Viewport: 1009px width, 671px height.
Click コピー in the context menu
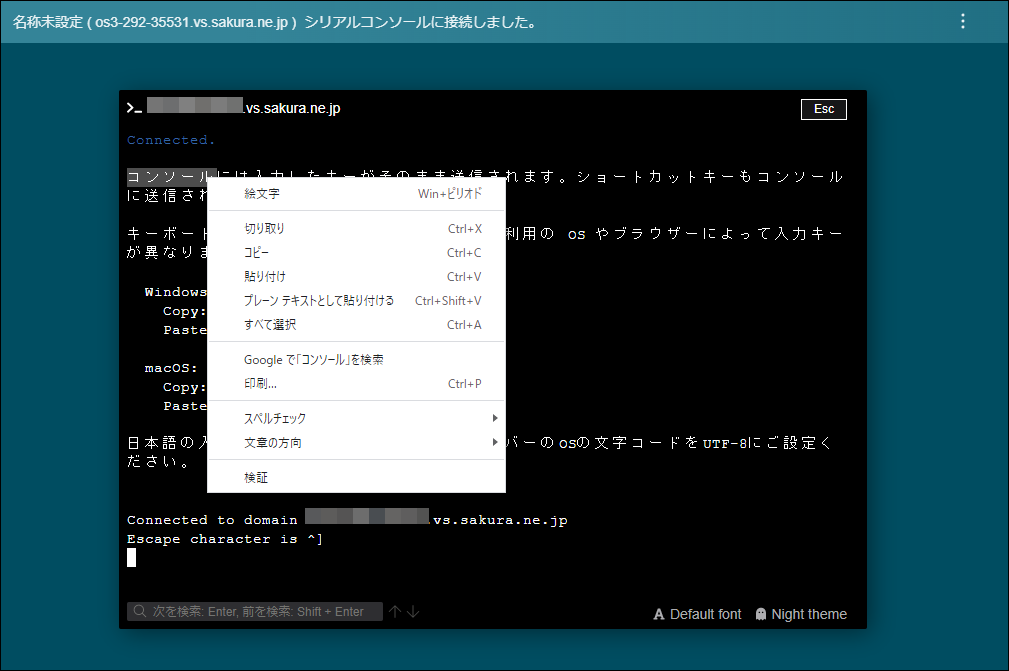pos(257,253)
